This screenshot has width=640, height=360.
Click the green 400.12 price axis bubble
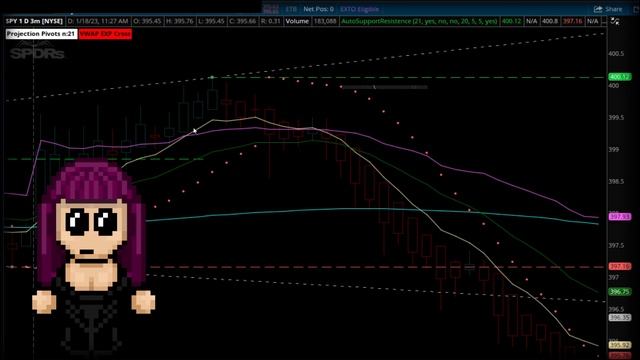pyautogui.click(x=620, y=77)
